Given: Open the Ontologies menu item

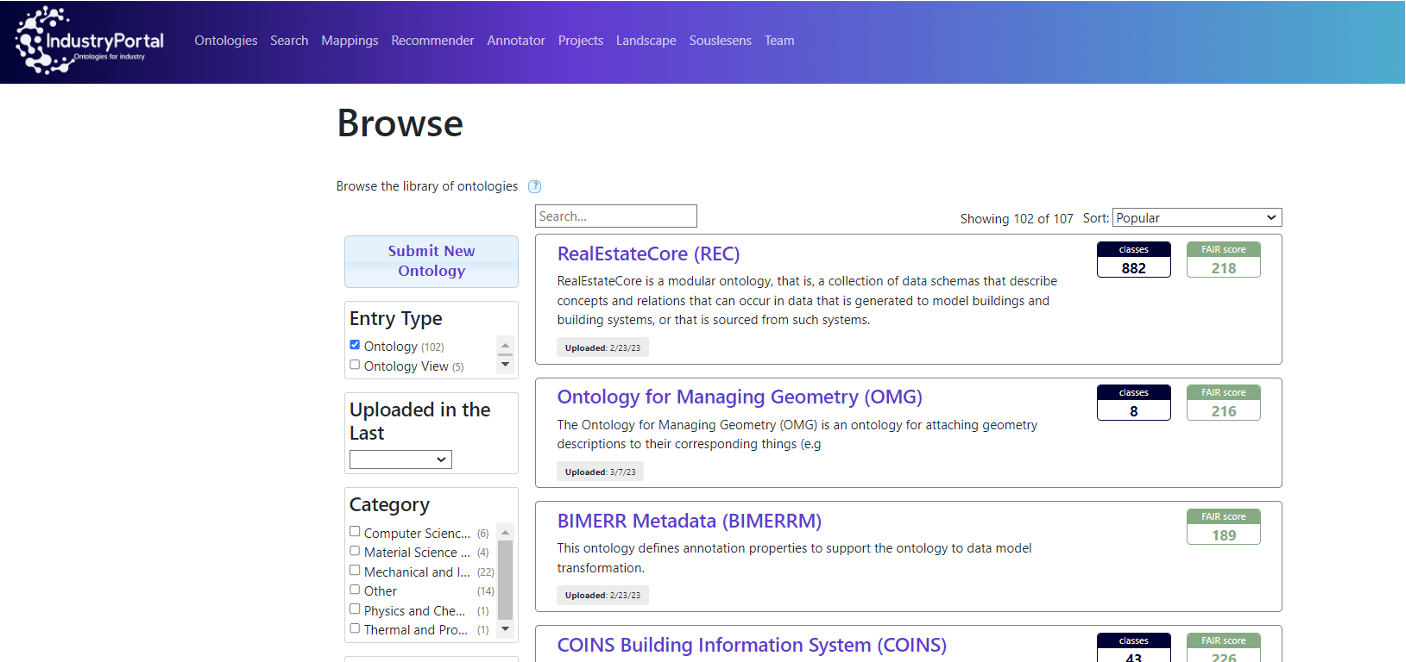Looking at the screenshot, I should tap(226, 41).
